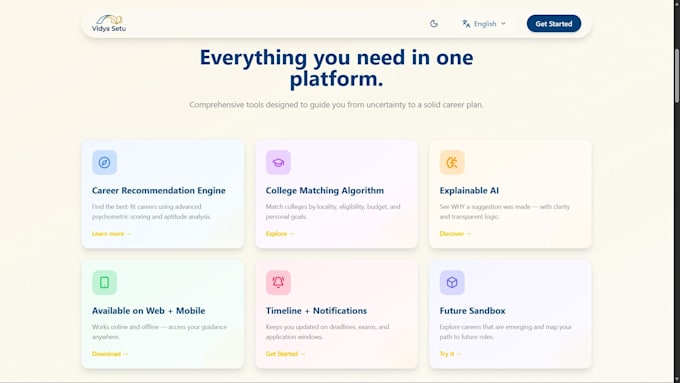Image resolution: width=680 pixels, height=383 pixels.
Task: Click the dropdown chevron next to English
Action: click(503, 24)
